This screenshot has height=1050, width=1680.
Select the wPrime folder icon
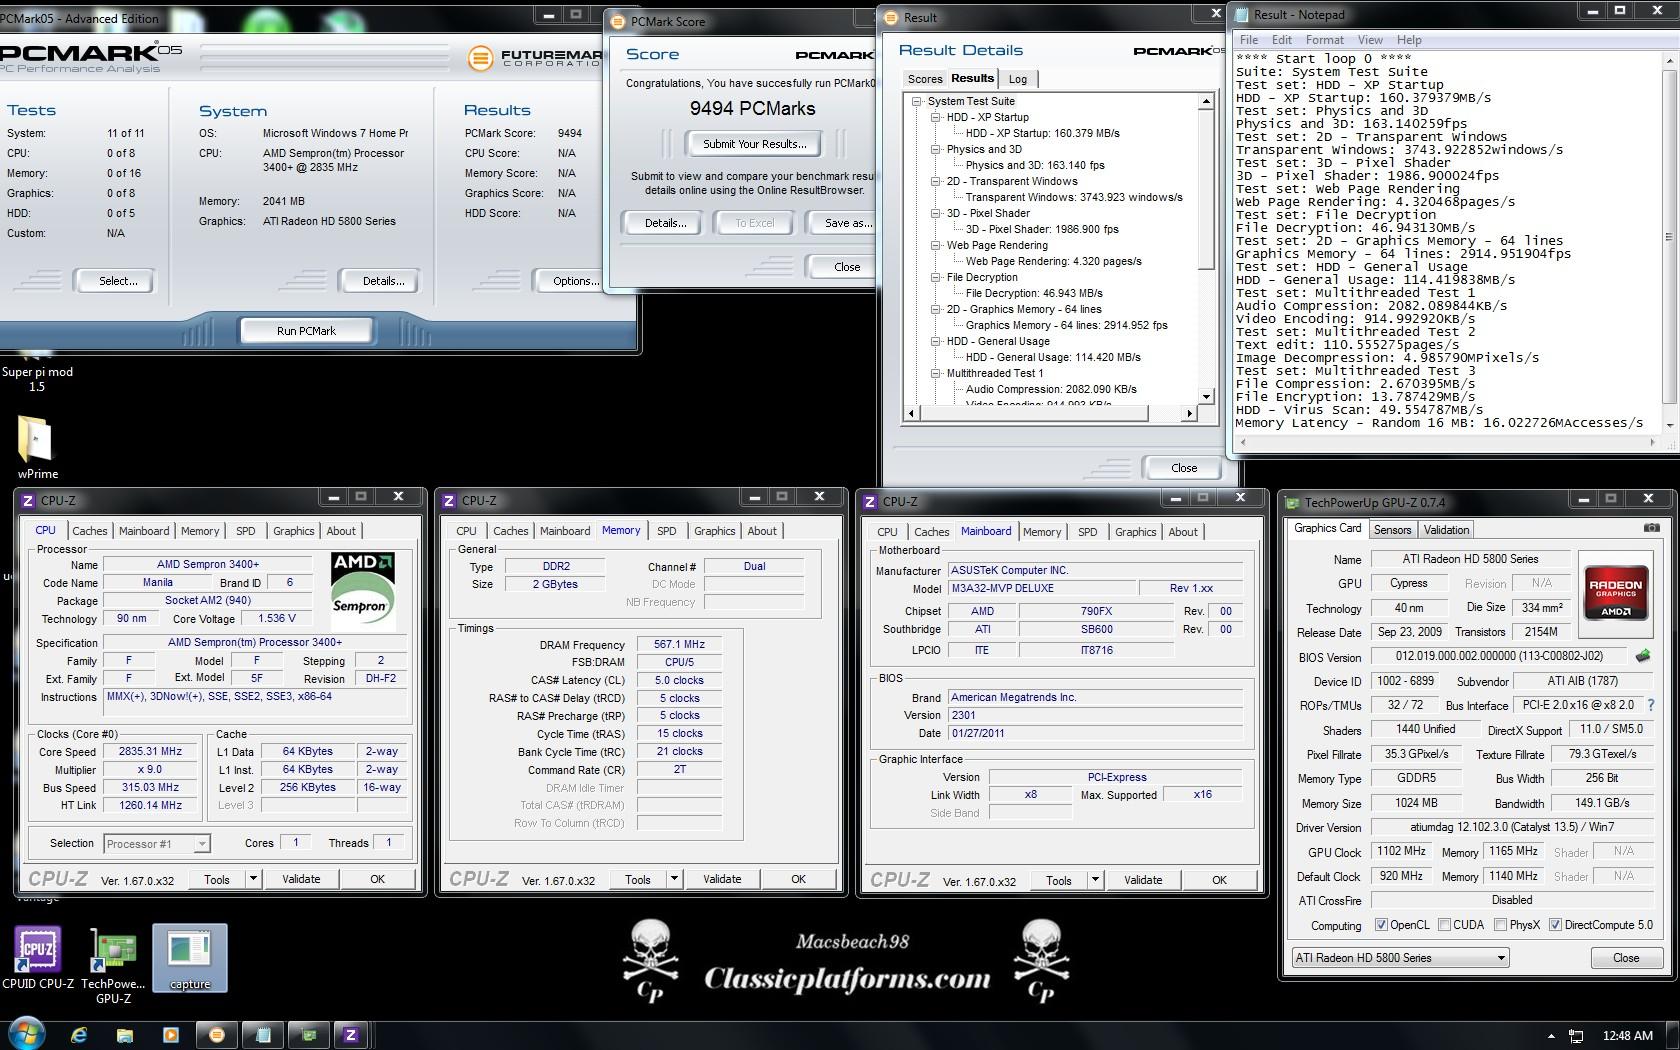tap(37, 448)
